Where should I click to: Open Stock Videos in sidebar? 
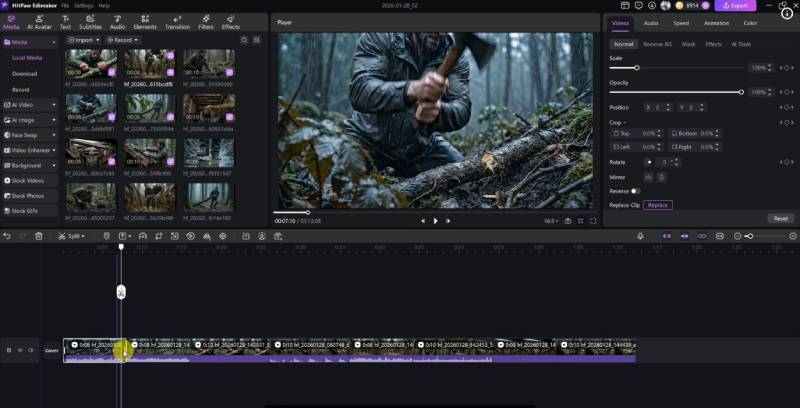point(30,181)
